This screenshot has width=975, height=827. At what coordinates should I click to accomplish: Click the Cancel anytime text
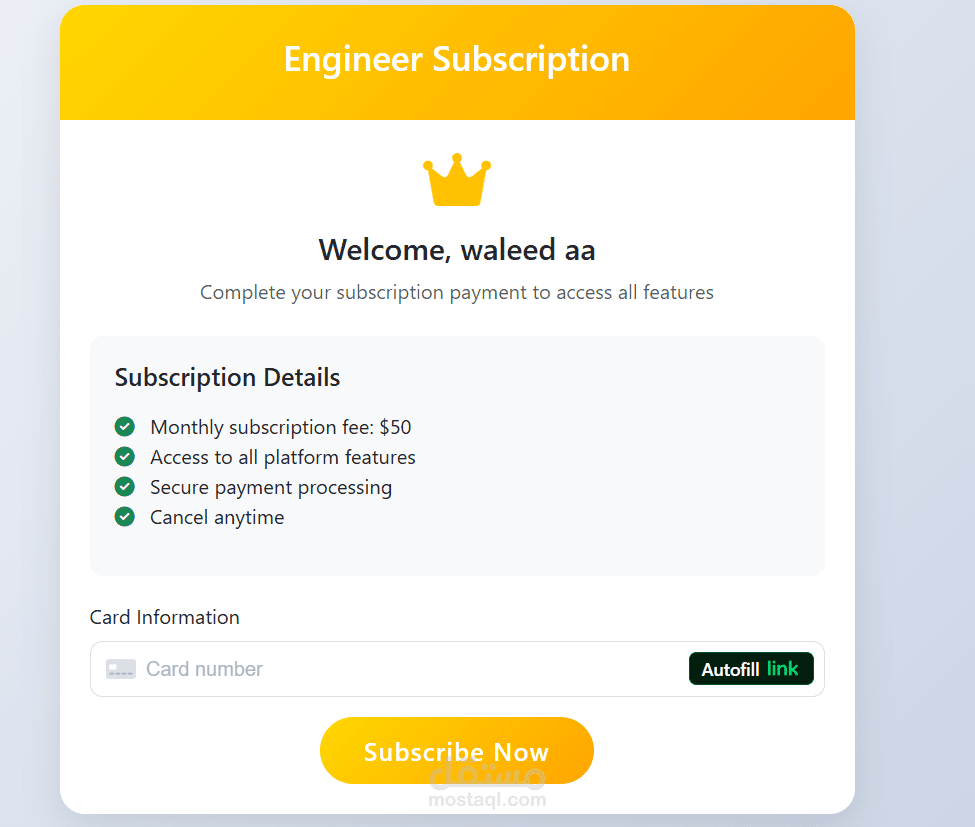[x=217, y=517]
